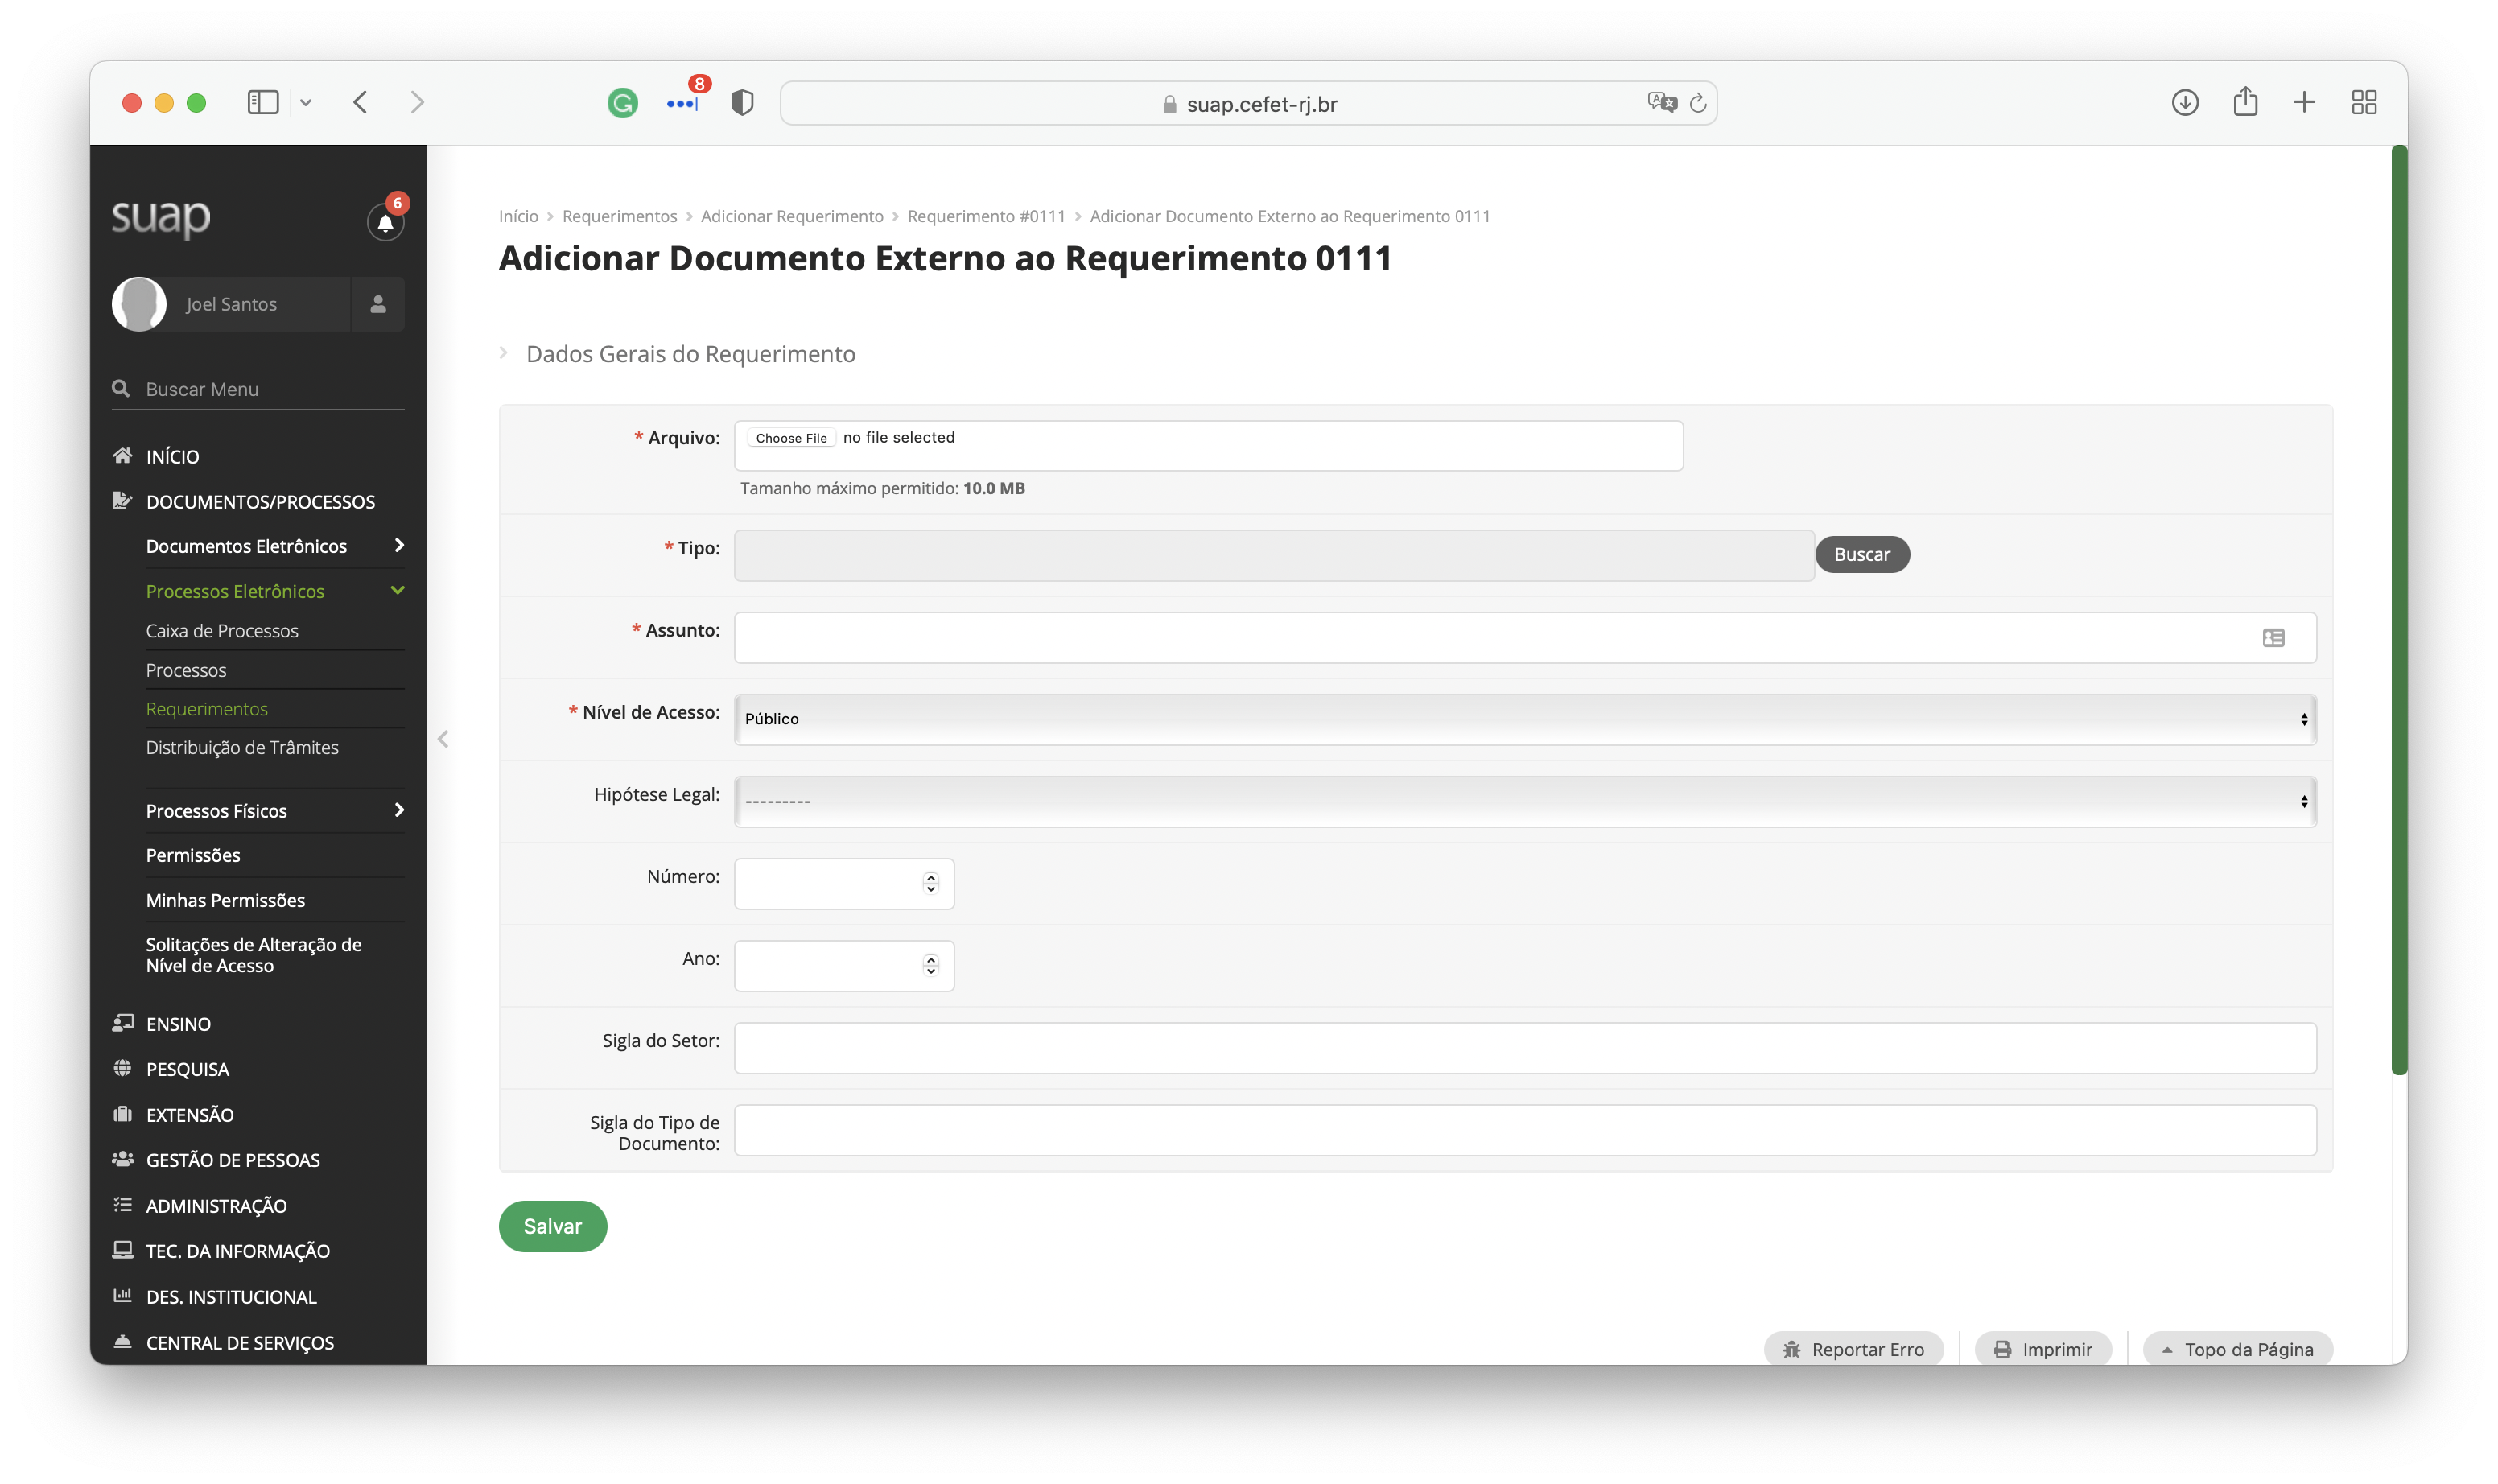Open Minhas Permissões menu item
The image size is (2498, 1484).
point(225,900)
